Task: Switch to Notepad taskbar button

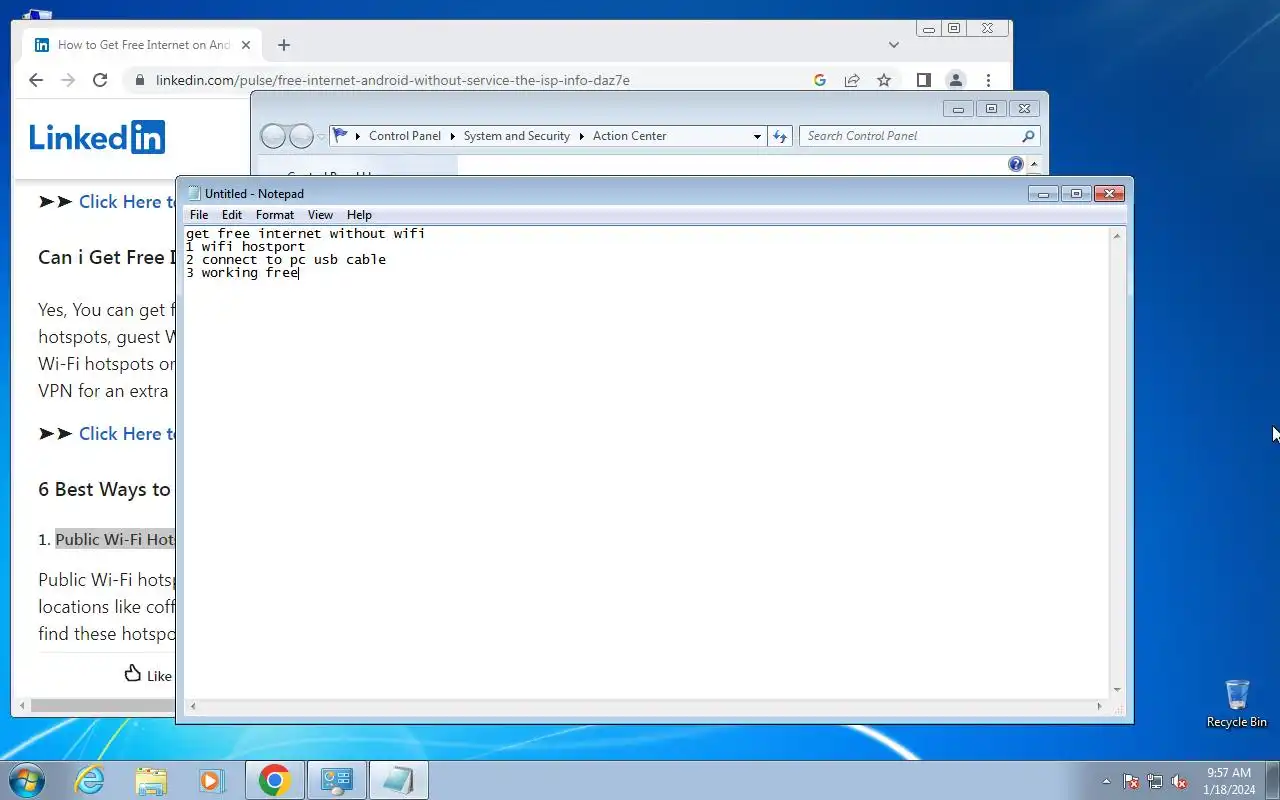Action: coord(398,780)
